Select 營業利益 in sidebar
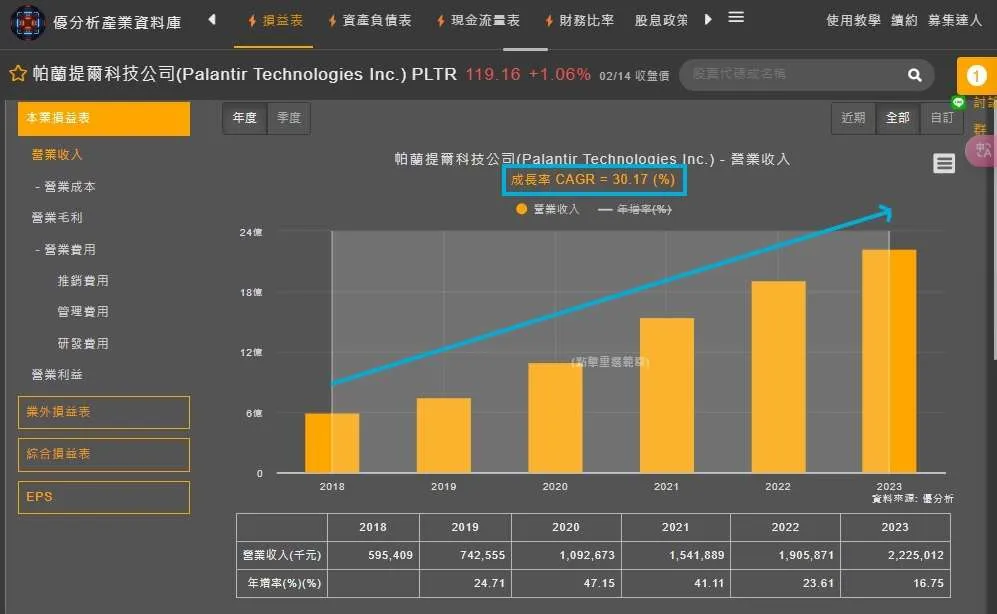997x614 pixels. click(x=57, y=374)
